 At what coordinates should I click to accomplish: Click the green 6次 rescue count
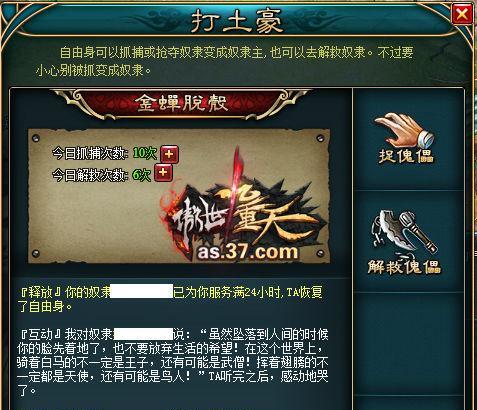point(141,174)
